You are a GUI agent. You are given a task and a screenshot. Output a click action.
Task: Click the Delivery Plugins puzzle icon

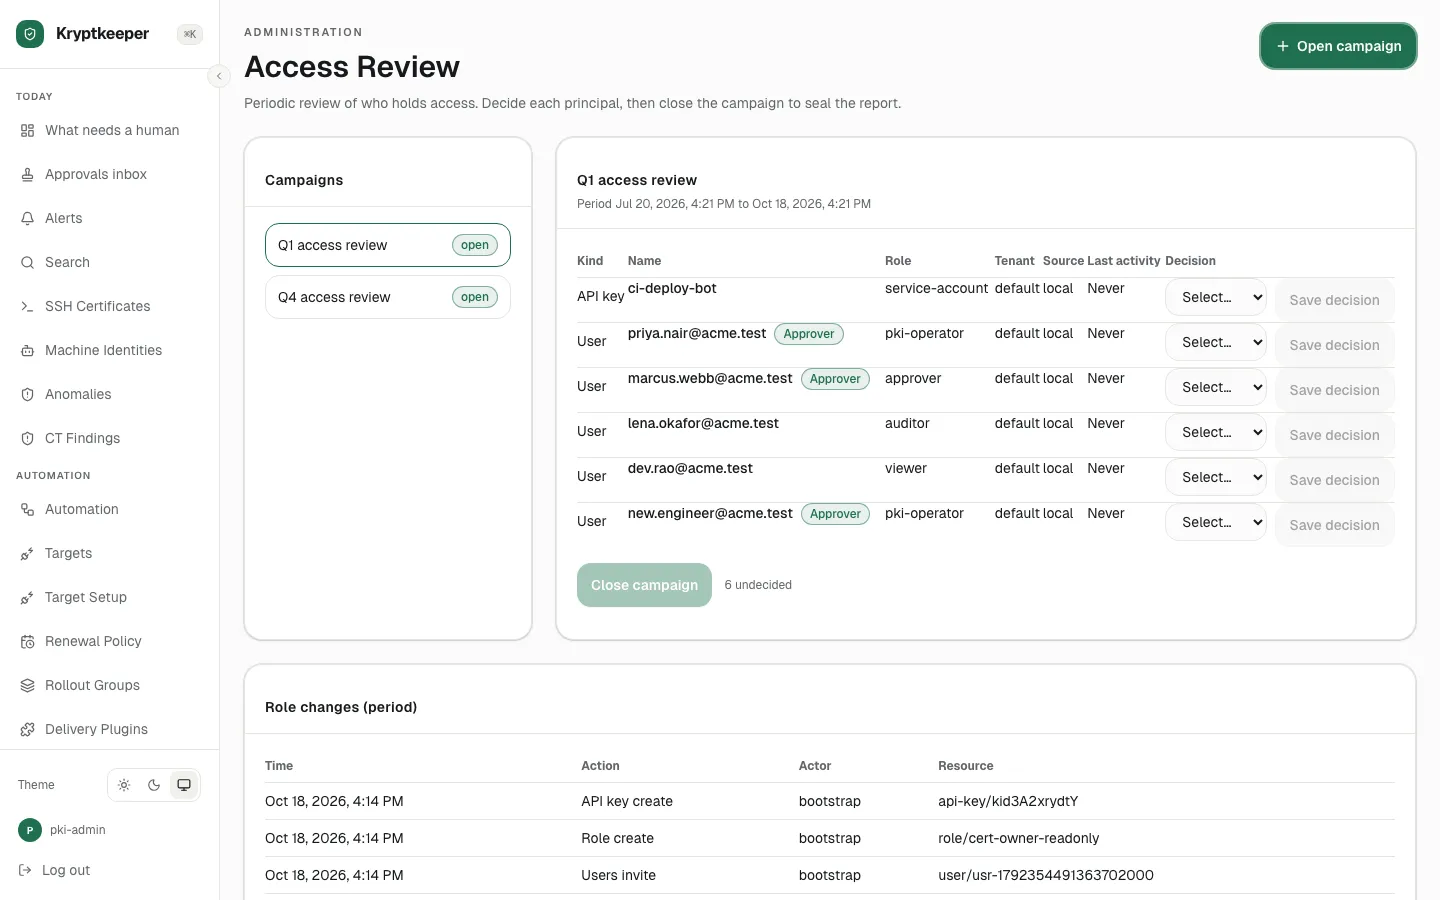(27, 729)
